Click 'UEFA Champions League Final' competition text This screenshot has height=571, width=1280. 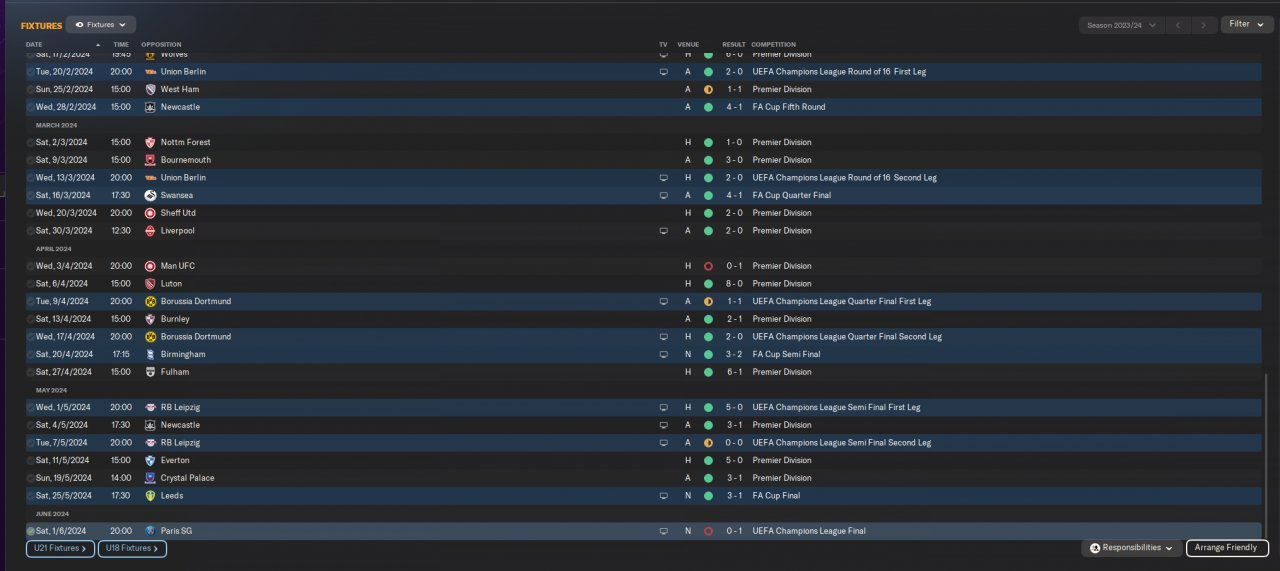pyautogui.click(x=809, y=531)
